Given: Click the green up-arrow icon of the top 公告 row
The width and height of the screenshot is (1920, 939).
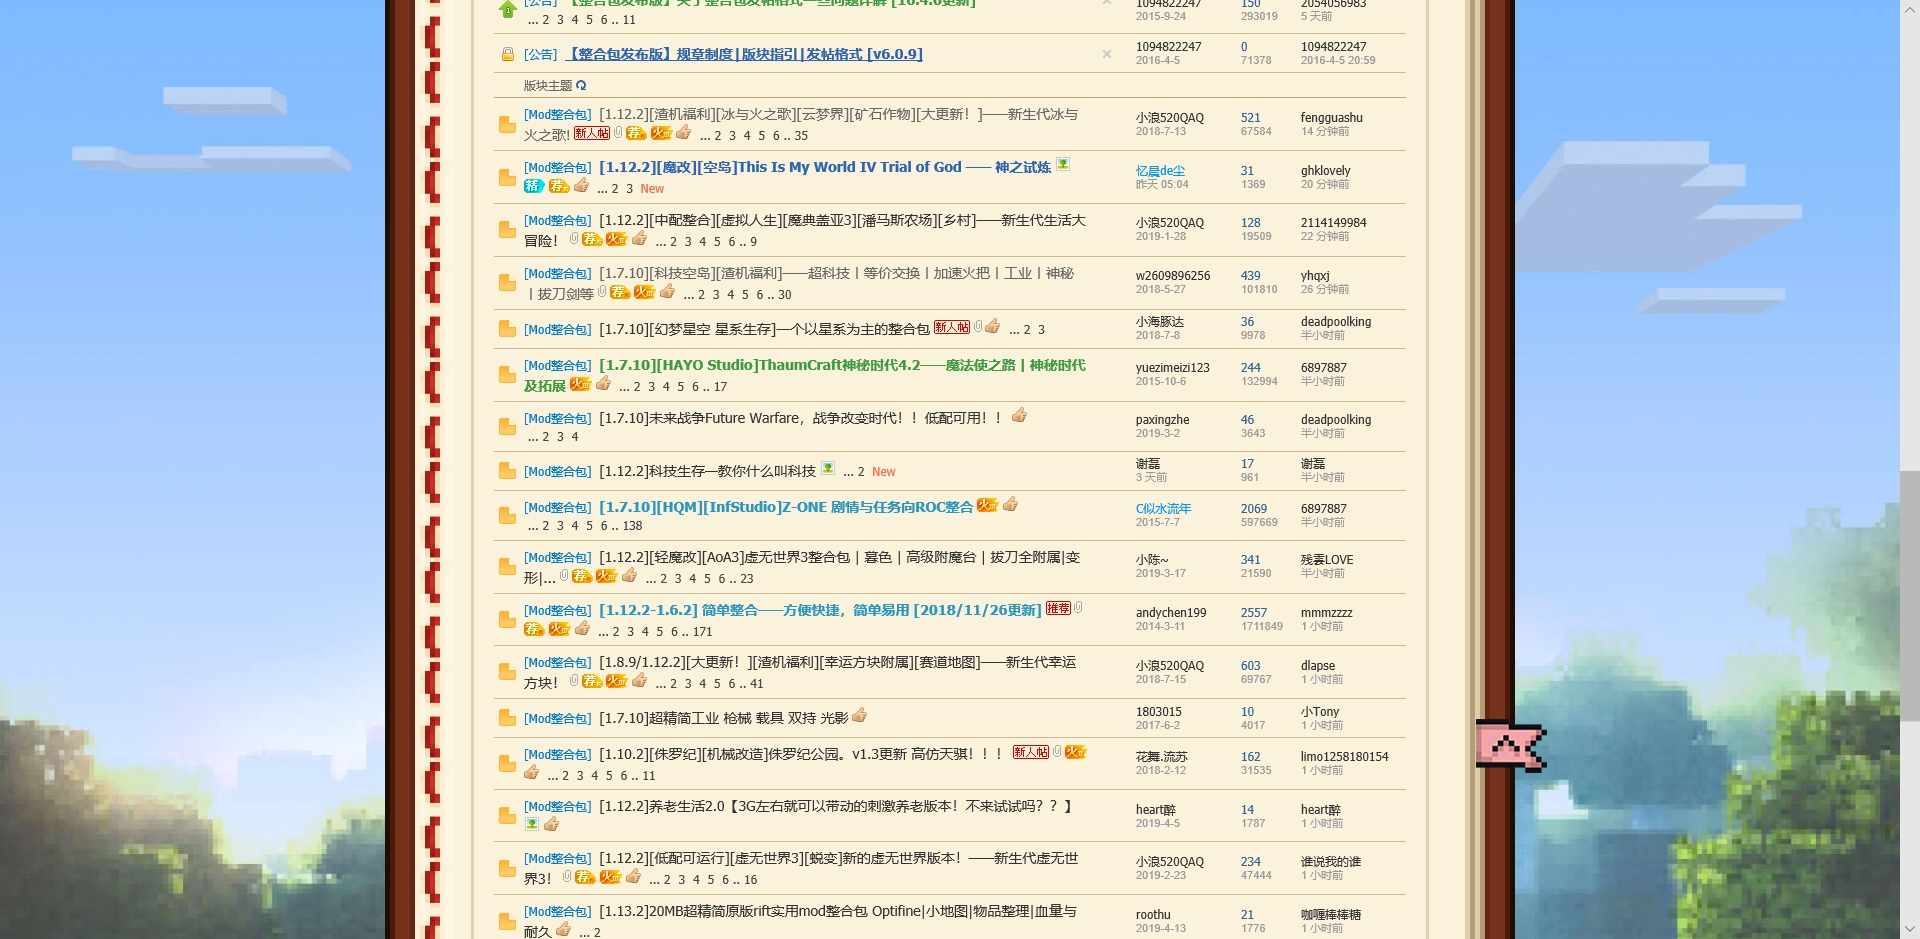Looking at the screenshot, I should tap(507, 10).
